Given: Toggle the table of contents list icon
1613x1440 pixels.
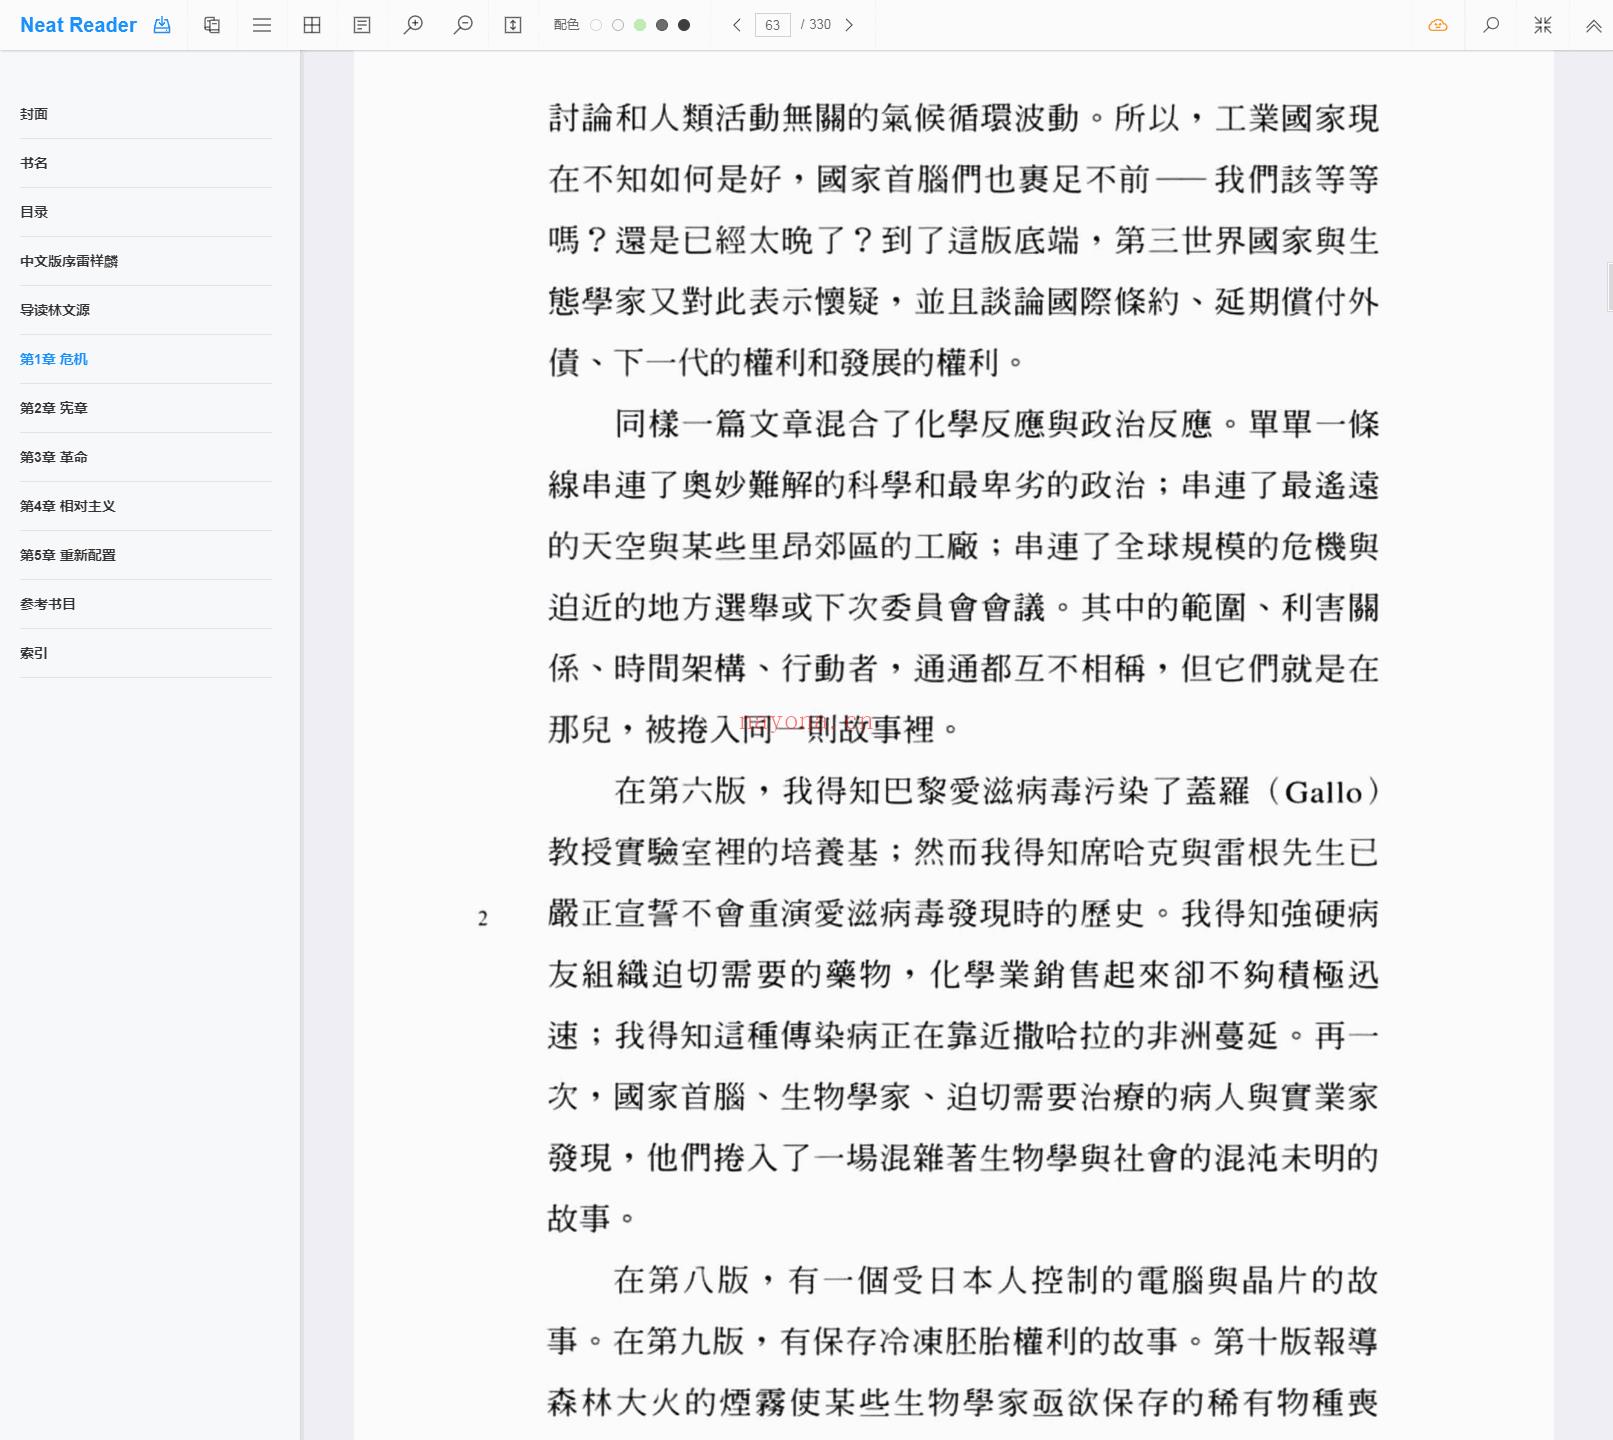Looking at the screenshot, I should [x=262, y=25].
